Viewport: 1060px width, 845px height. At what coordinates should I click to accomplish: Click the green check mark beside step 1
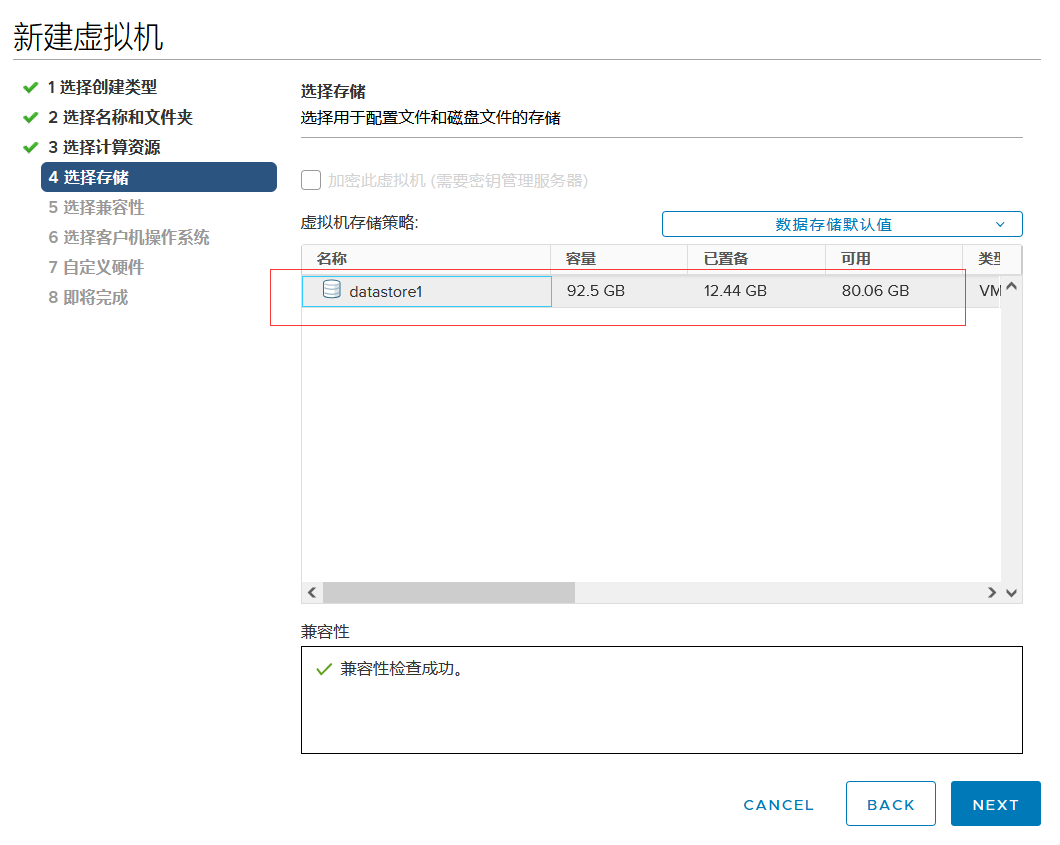30,87
